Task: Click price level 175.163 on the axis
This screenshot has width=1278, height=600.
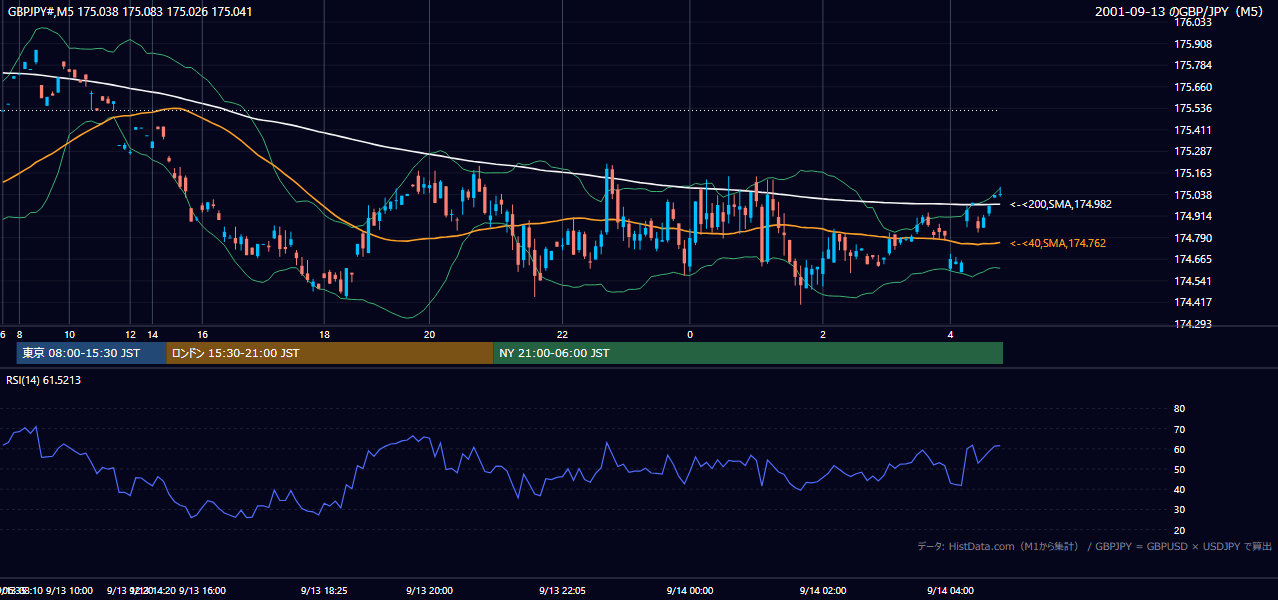Action: 1193,174
